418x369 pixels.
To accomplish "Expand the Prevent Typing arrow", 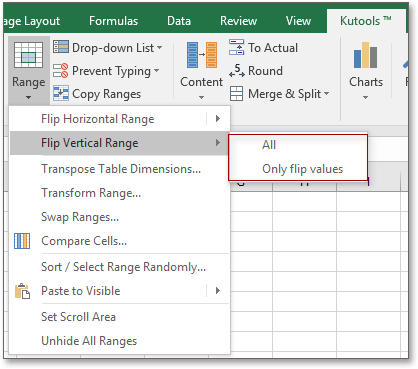I will pos(156,71).
